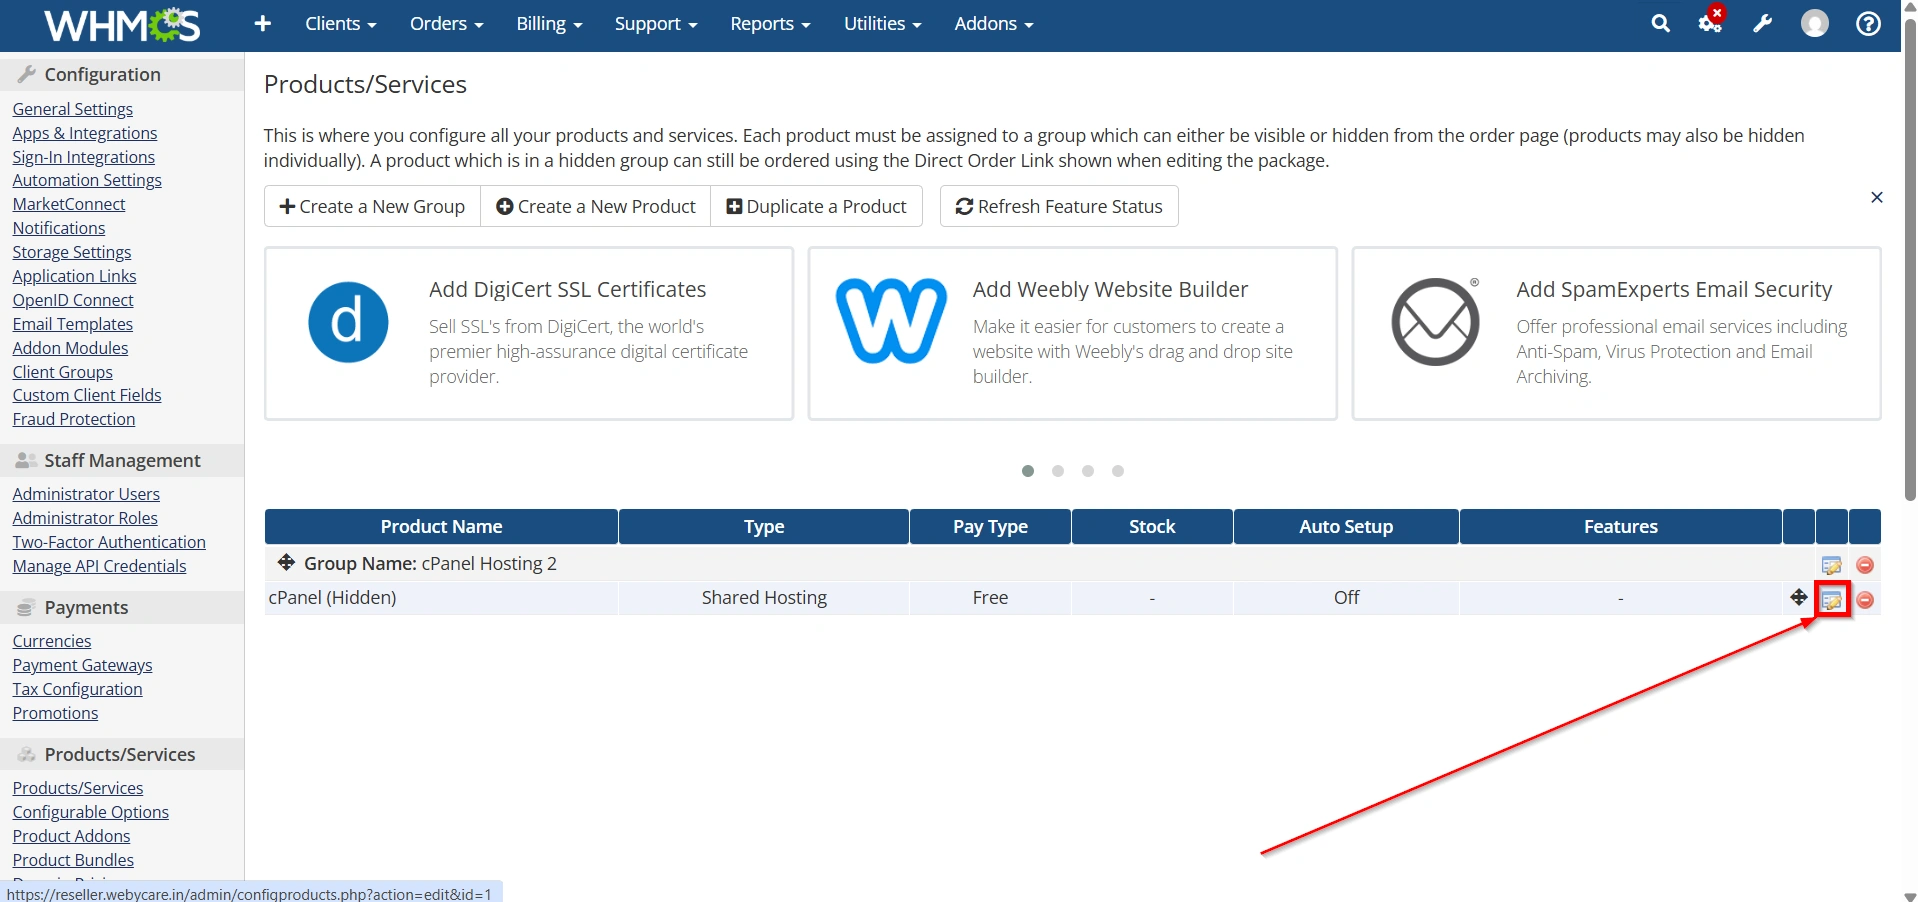1918x902 pixels.
Task: Click Duplicate a Product button
Action: pyautogui.click(x=816, y=206)
